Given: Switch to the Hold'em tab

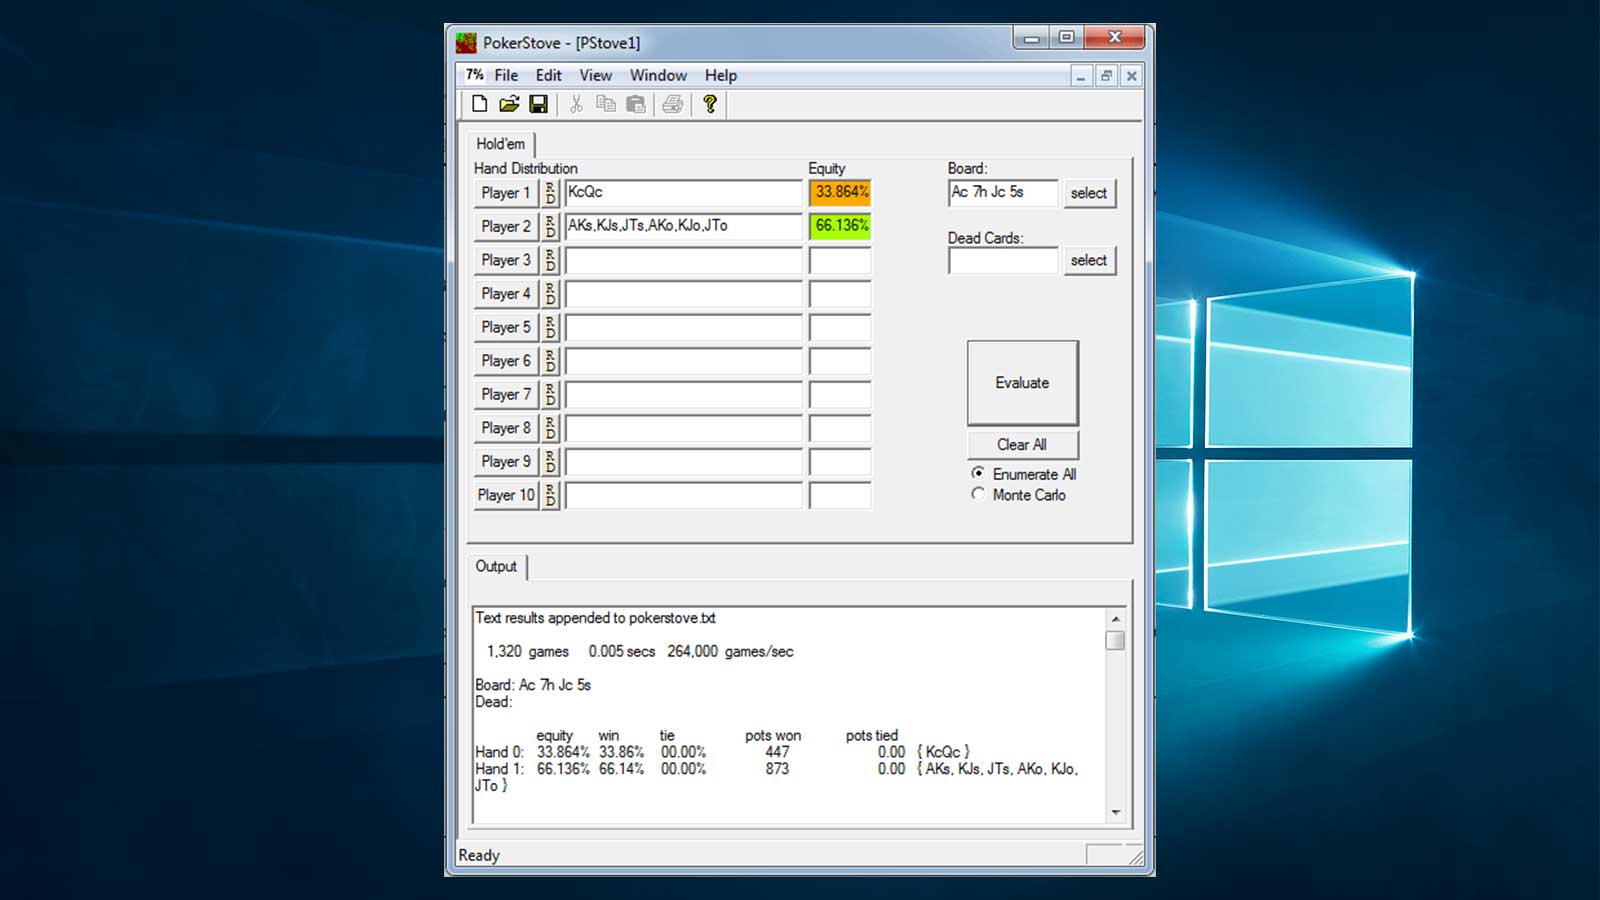Looking at the screenshot, I should point(500,144).
